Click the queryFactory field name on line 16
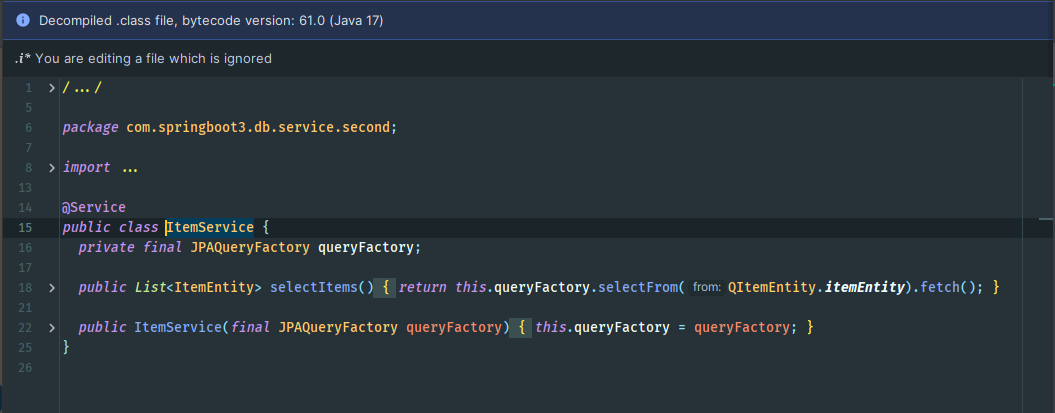The width and height of the screenshot is (1055, 413). pos(365,248)
